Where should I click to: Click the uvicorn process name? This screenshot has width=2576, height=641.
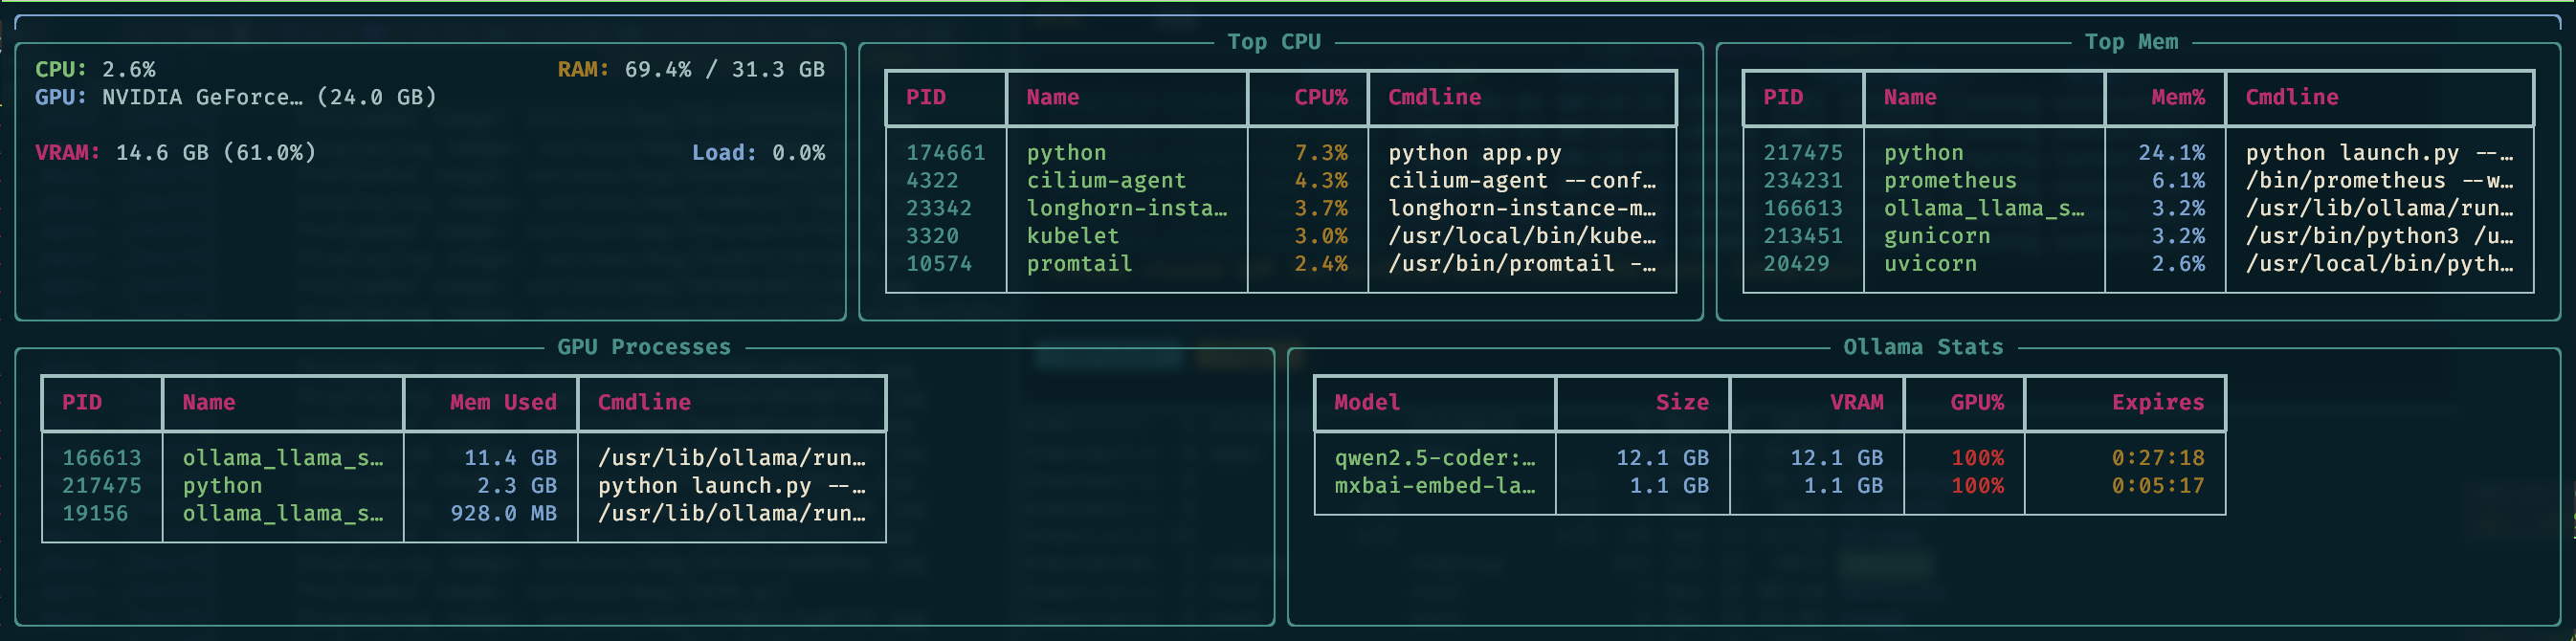point(1930,265)
